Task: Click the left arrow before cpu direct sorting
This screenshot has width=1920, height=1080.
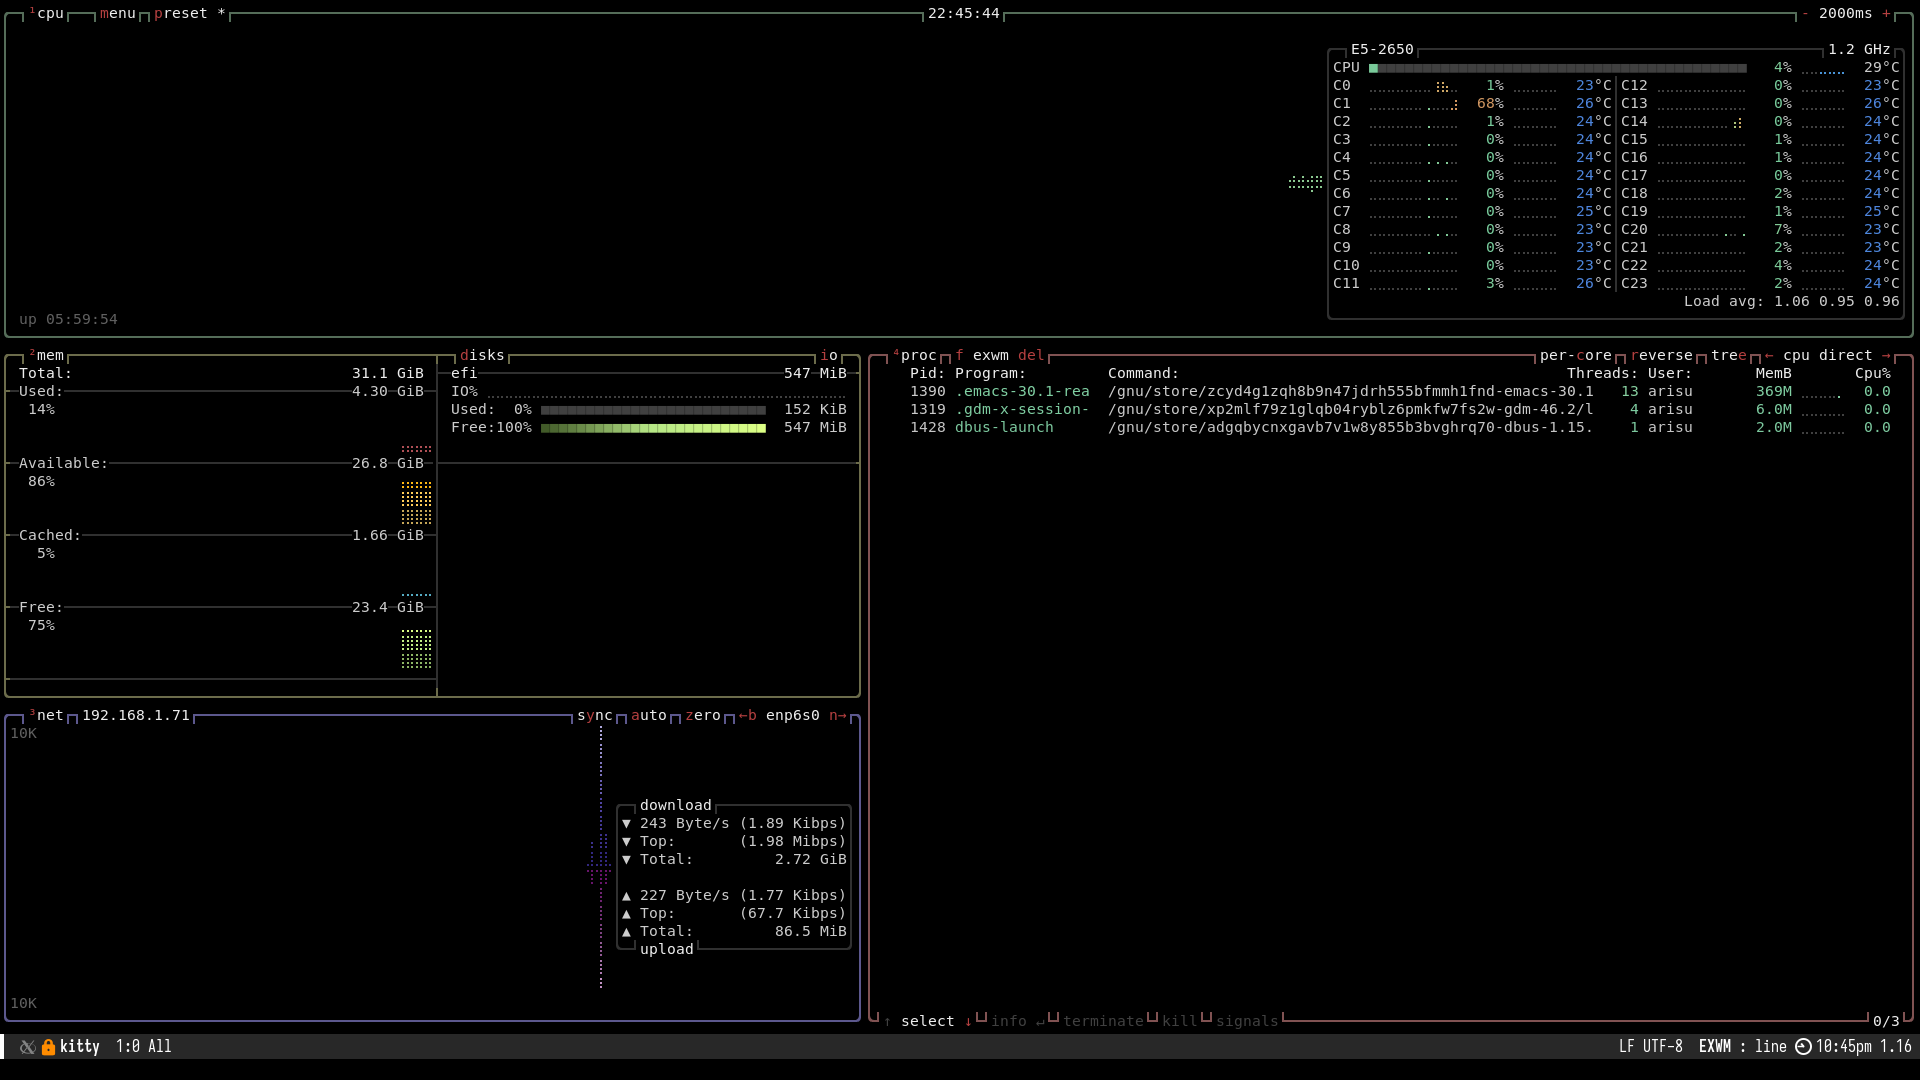Action: [x=1769, y=355]
